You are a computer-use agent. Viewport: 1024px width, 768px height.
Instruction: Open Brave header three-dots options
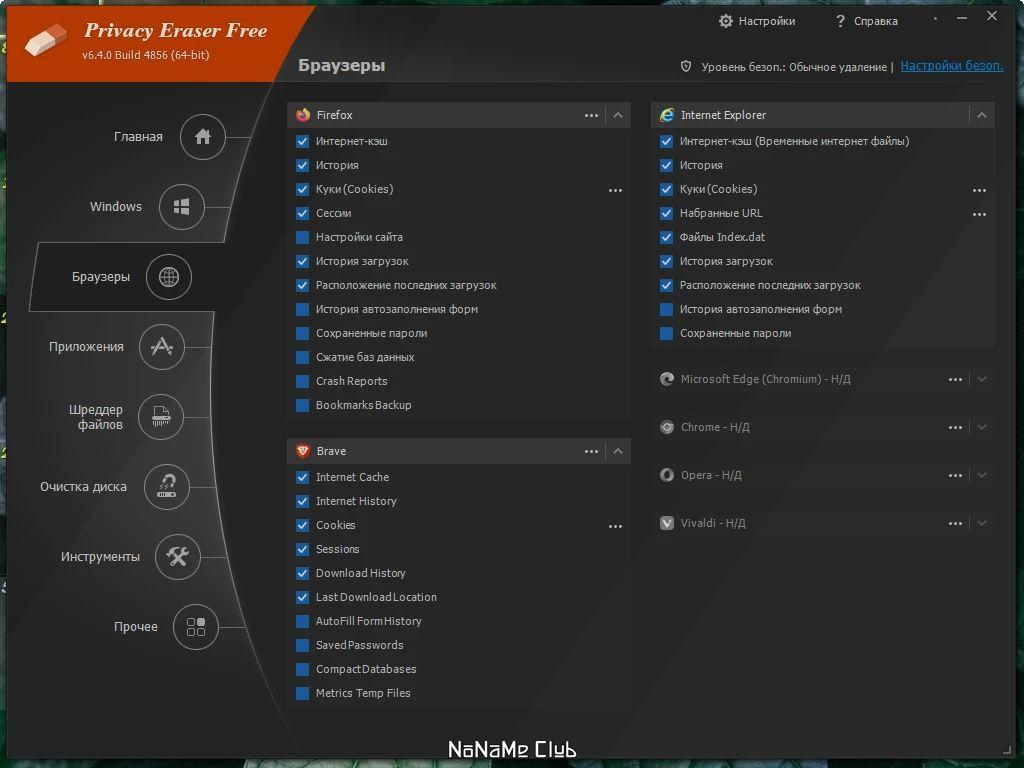pyautogui.click(x=592, y=451)
